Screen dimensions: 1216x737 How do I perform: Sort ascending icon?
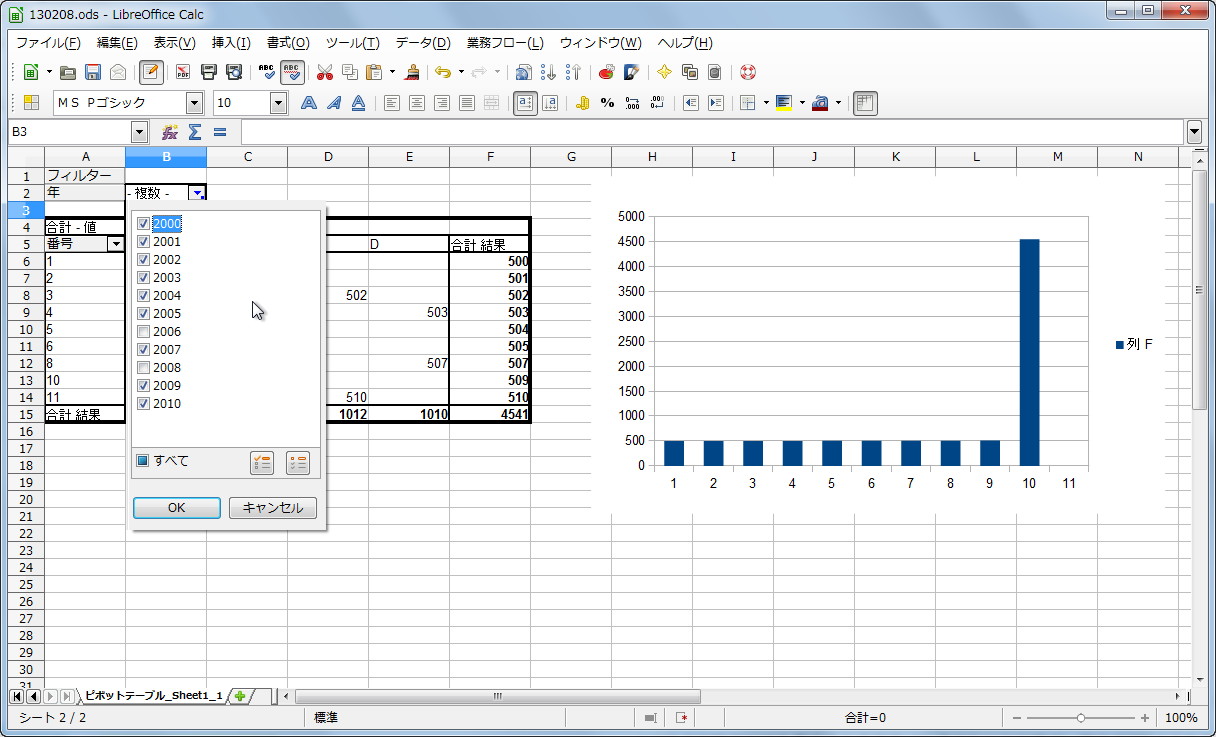(x=548, y=72)
